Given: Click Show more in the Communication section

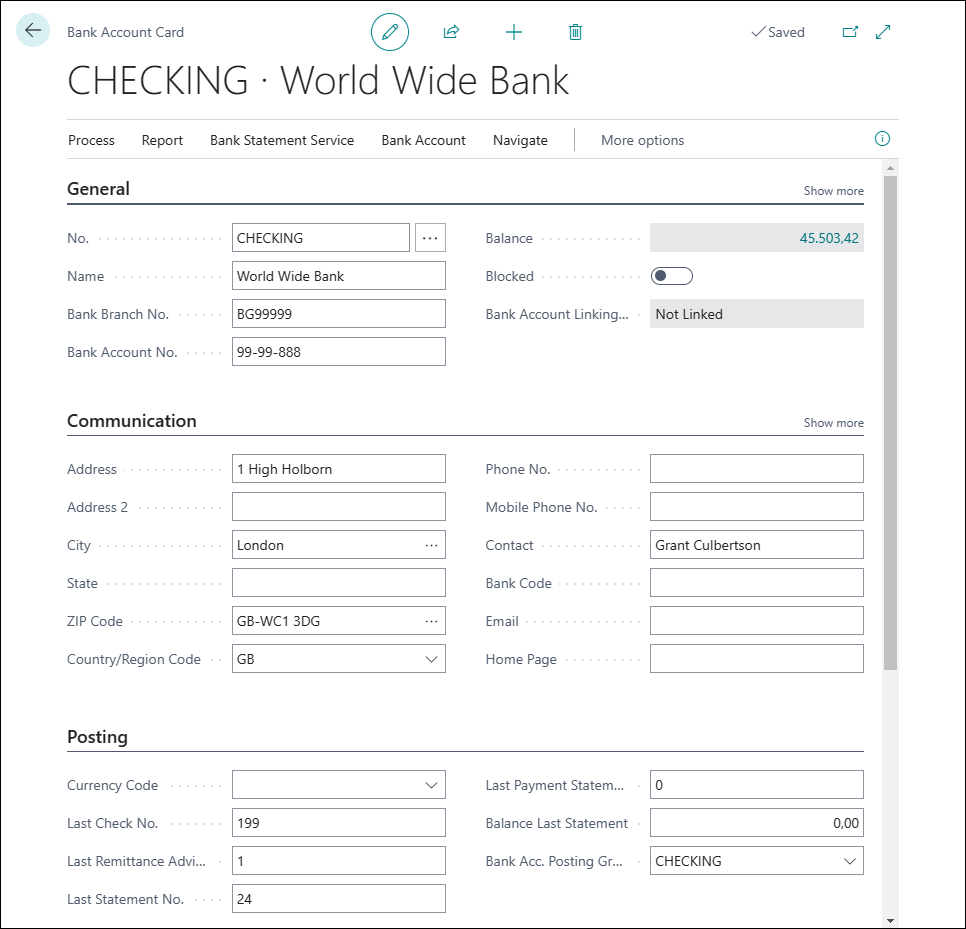Looking at the screenshot, I should 833,422.
